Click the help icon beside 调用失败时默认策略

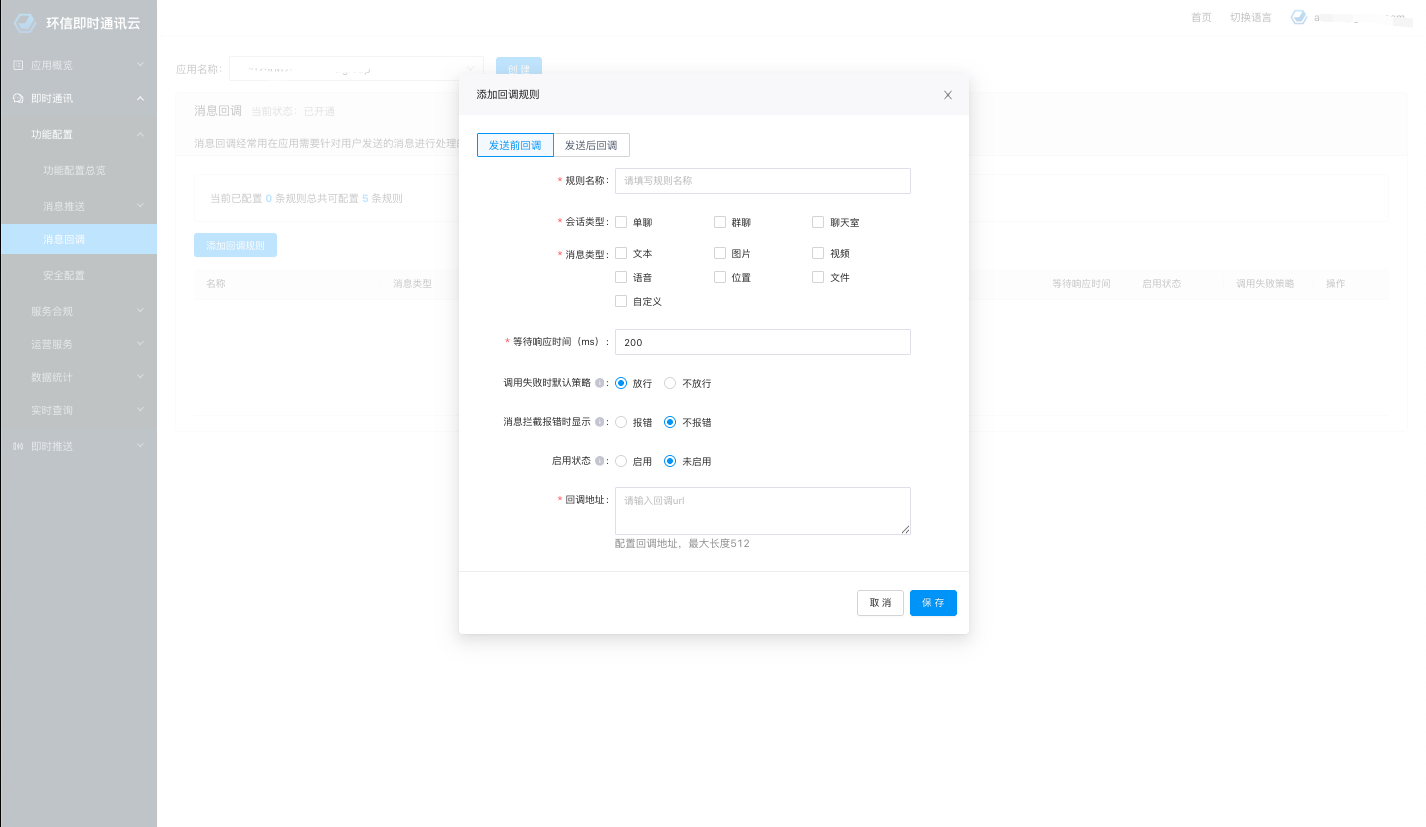click(x=599, y=383)
